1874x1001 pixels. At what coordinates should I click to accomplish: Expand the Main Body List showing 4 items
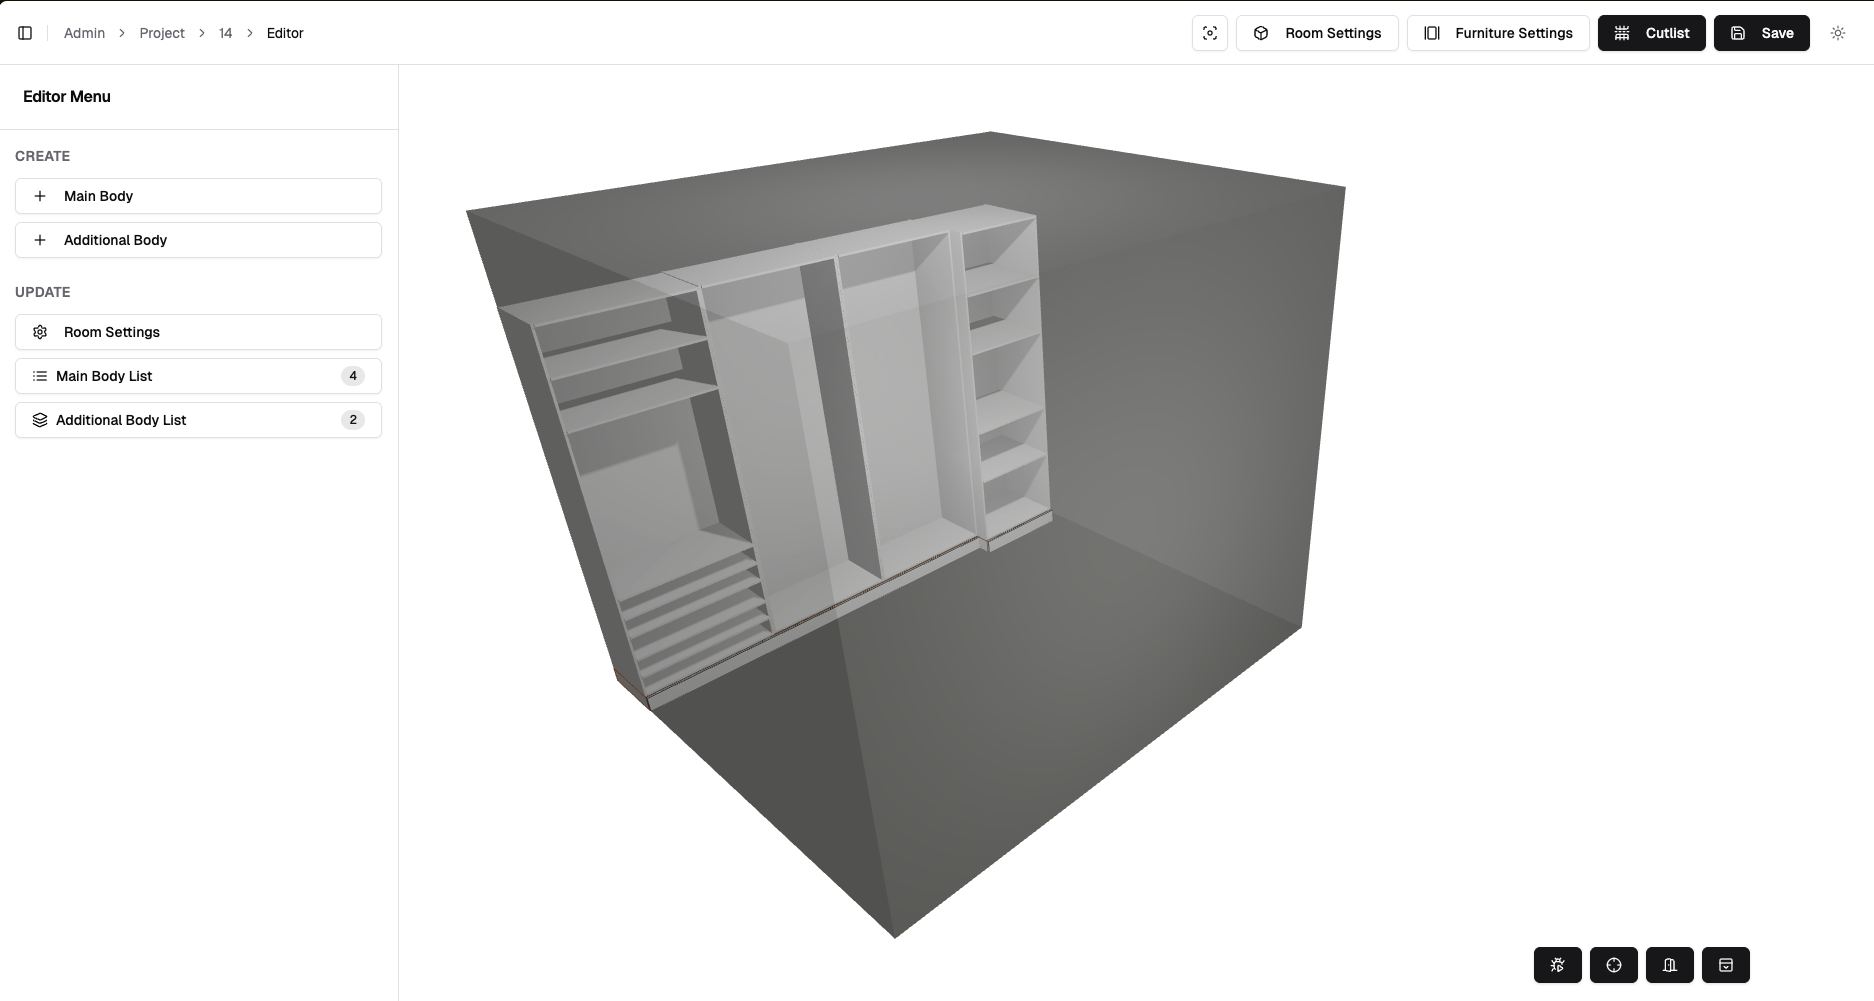click(x=197, y=376)
